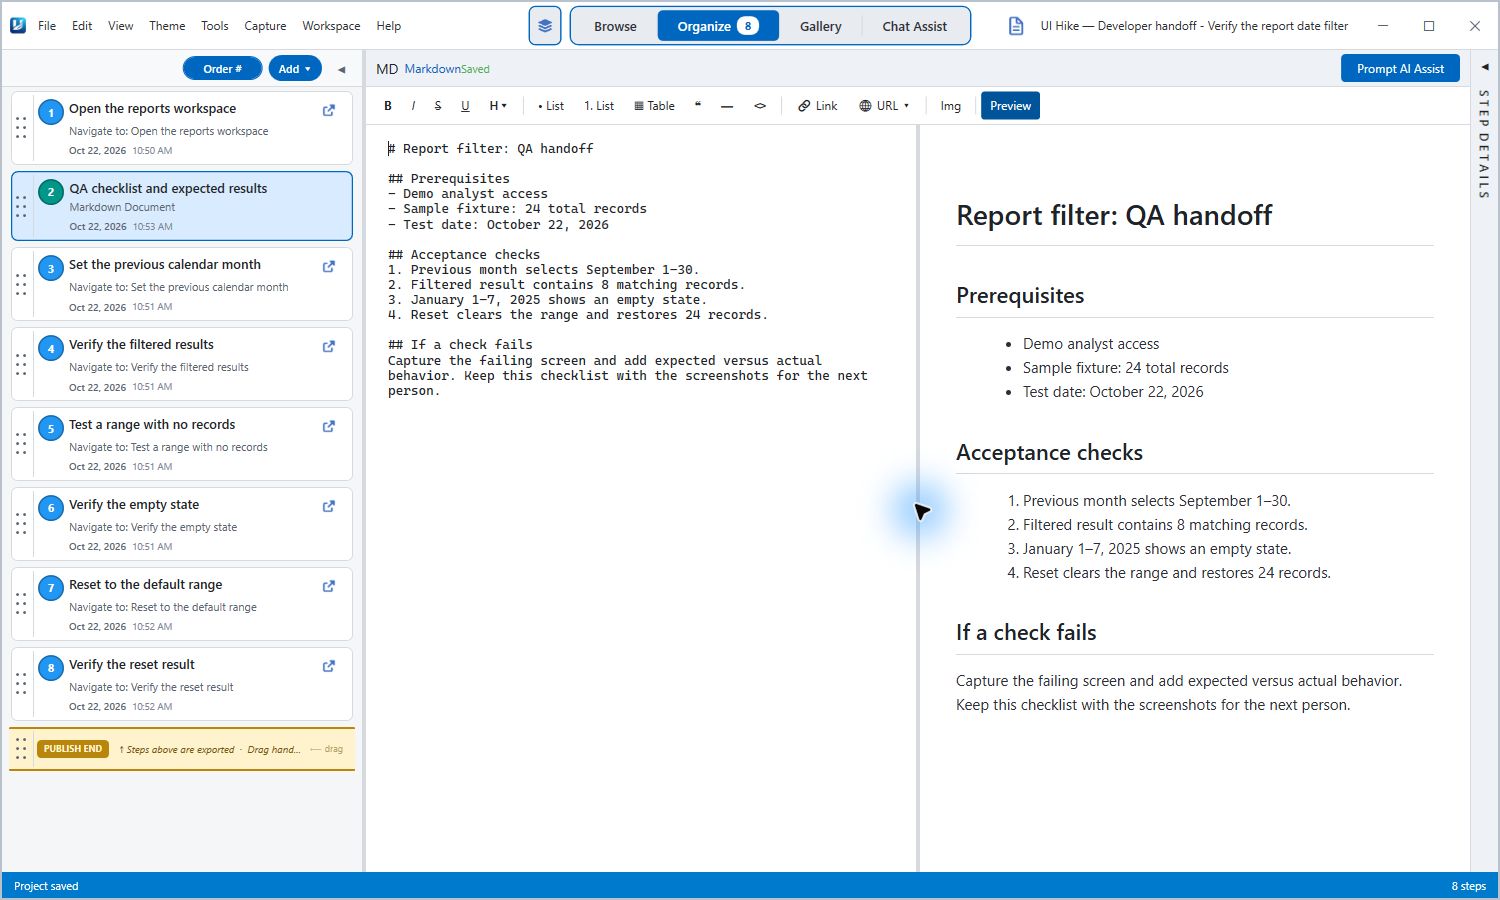Insert inline code markup
This screenshot has width=1500, height=900.
pyautogui.click(x=760, y=106)
